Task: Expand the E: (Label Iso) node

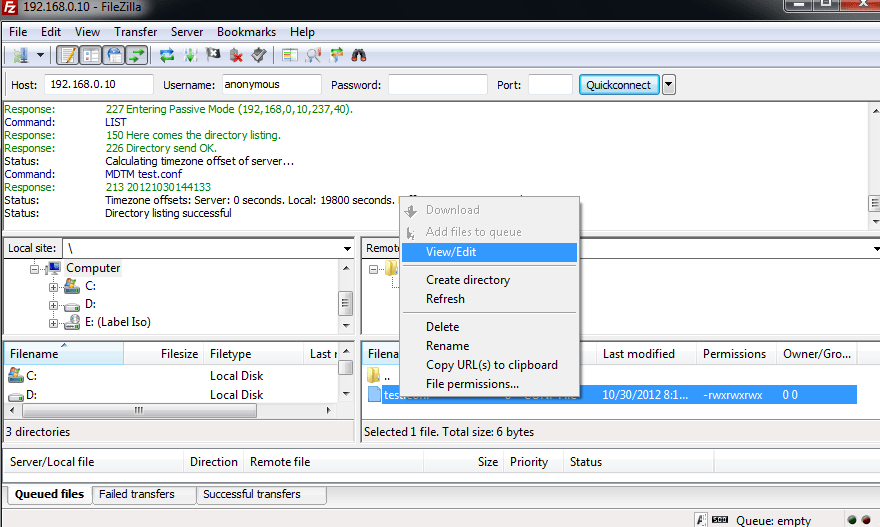Action: pos(53,323)
